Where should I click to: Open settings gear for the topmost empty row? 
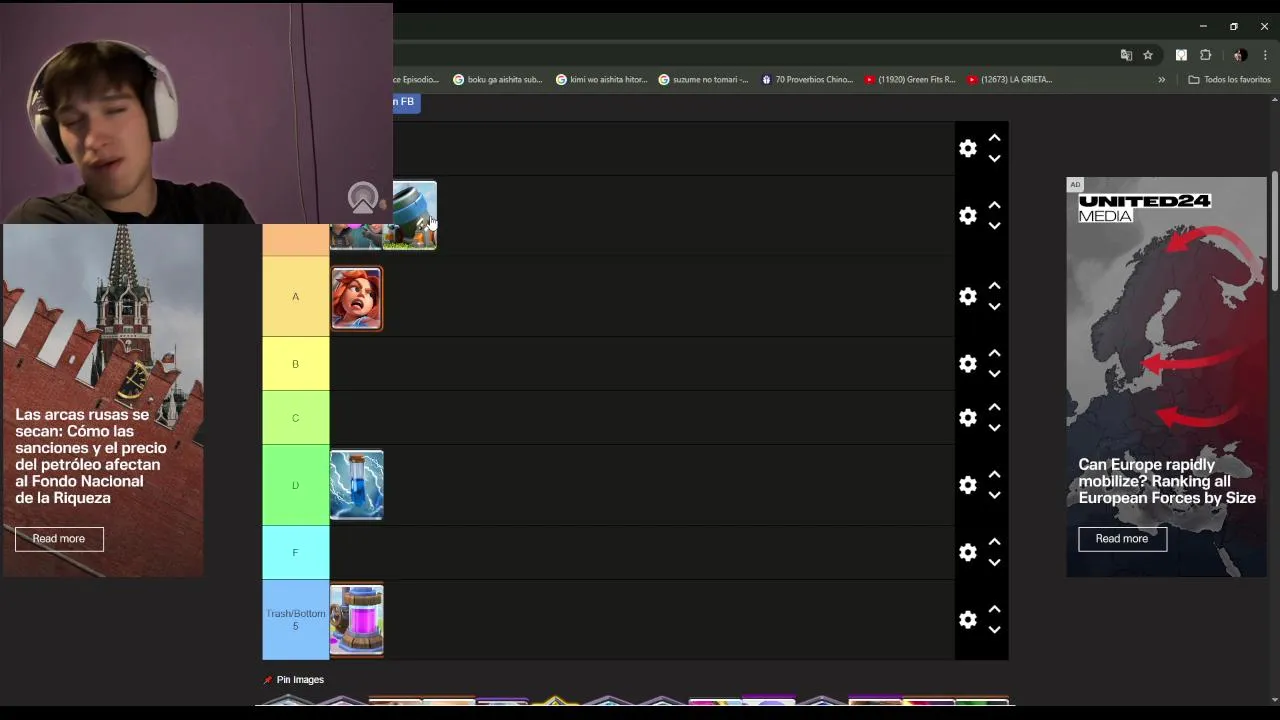967,149
